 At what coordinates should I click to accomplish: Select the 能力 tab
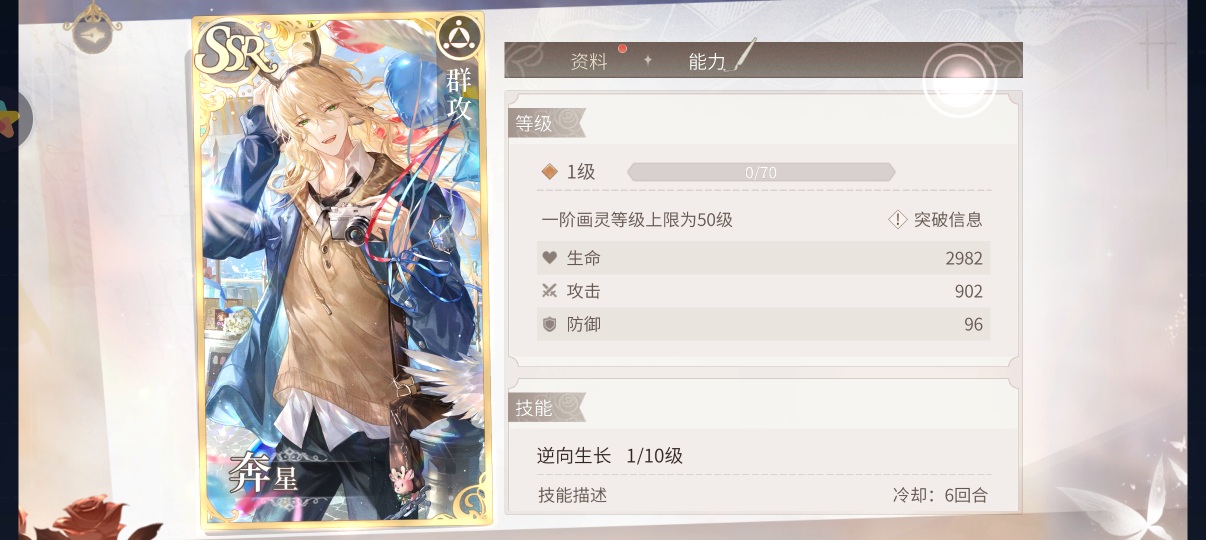[x=707, y=61]
